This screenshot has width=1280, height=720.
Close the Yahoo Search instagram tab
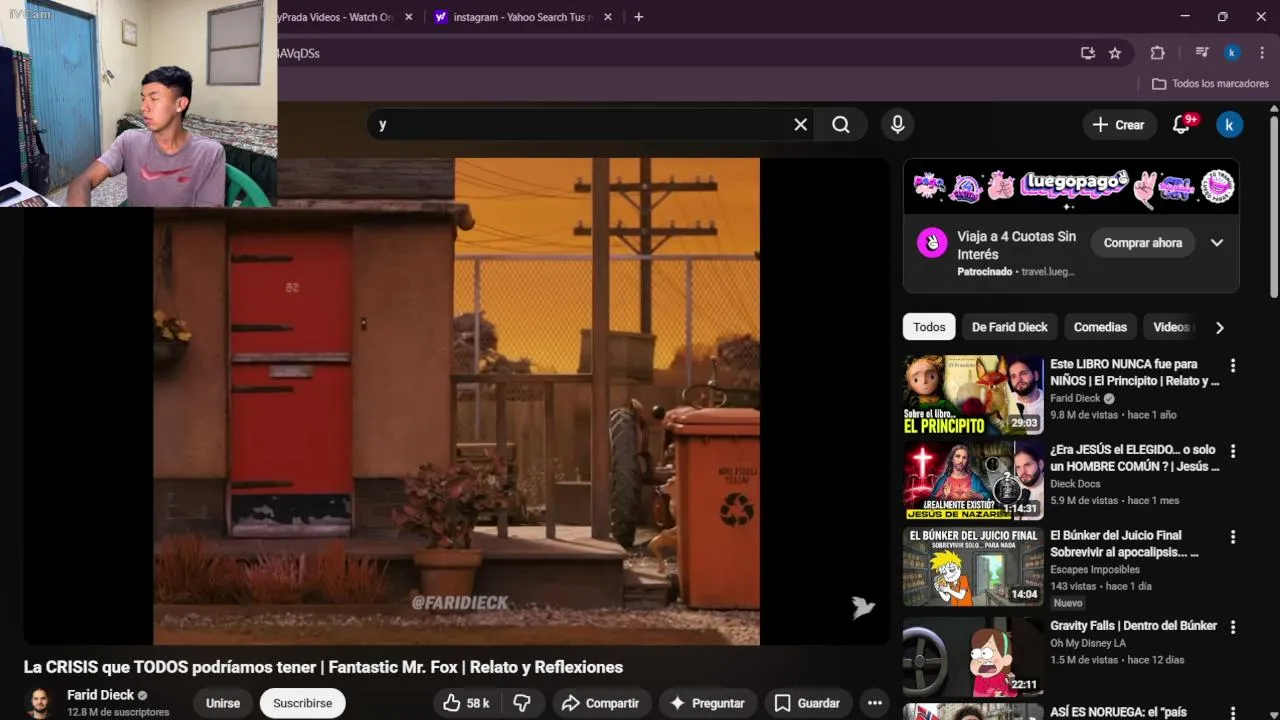(607, 17)
